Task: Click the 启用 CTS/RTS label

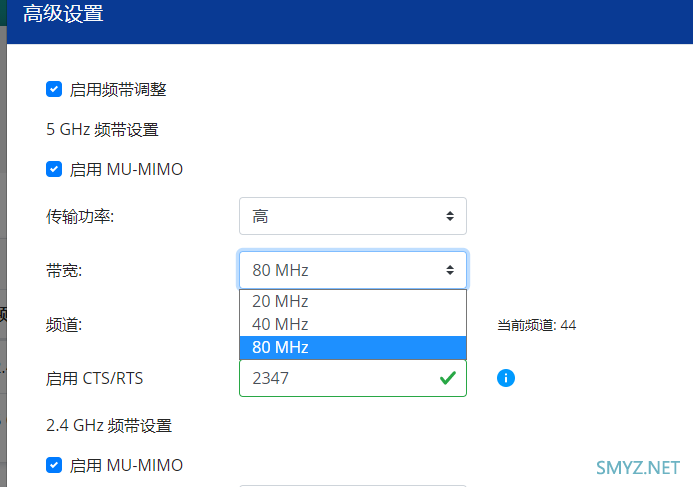Action: click(94, 378)
